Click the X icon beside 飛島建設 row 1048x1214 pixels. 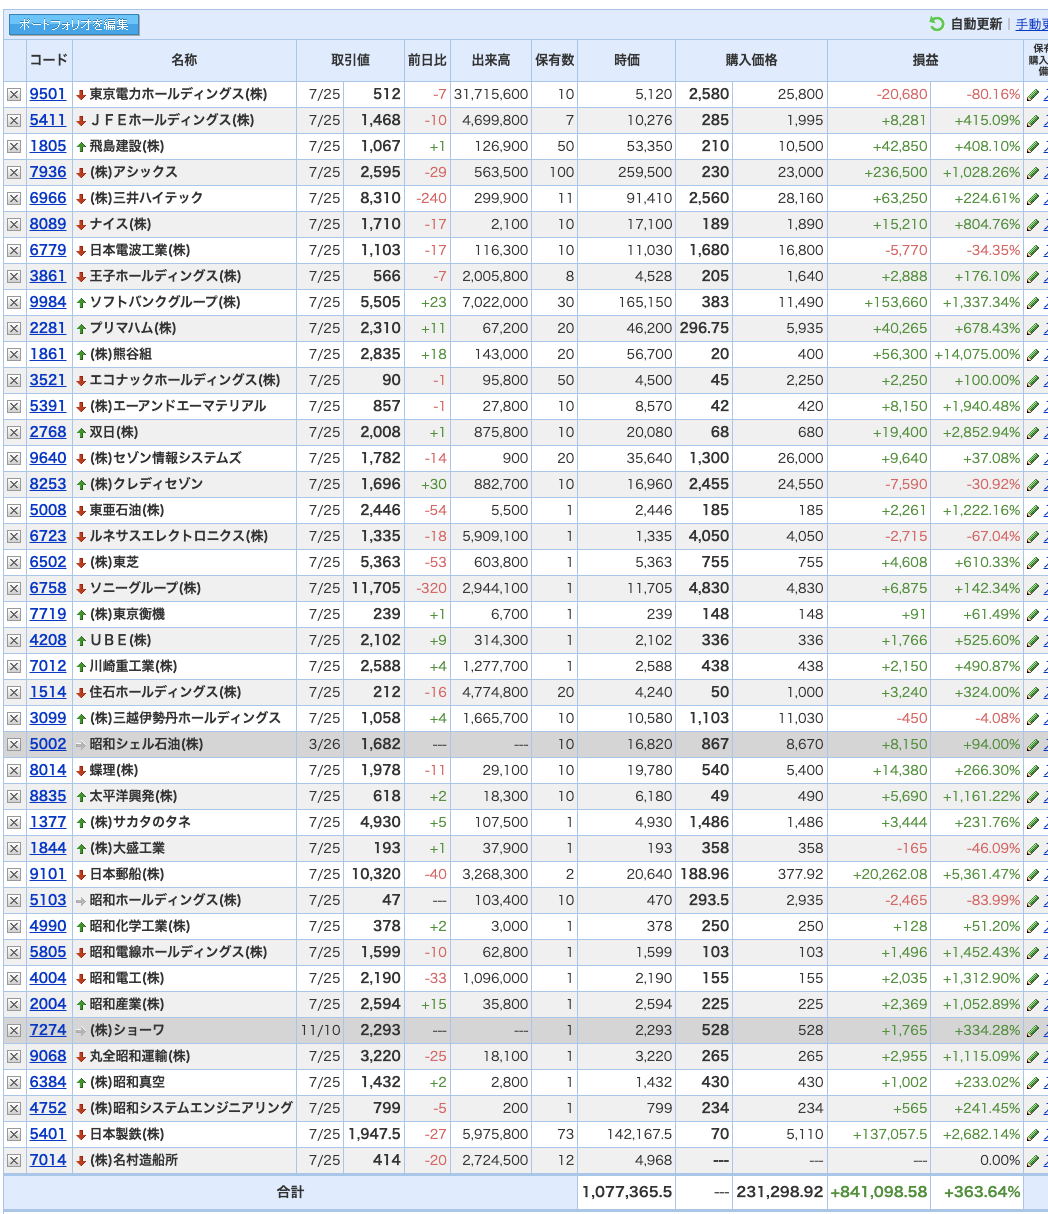tap(14, 146)
